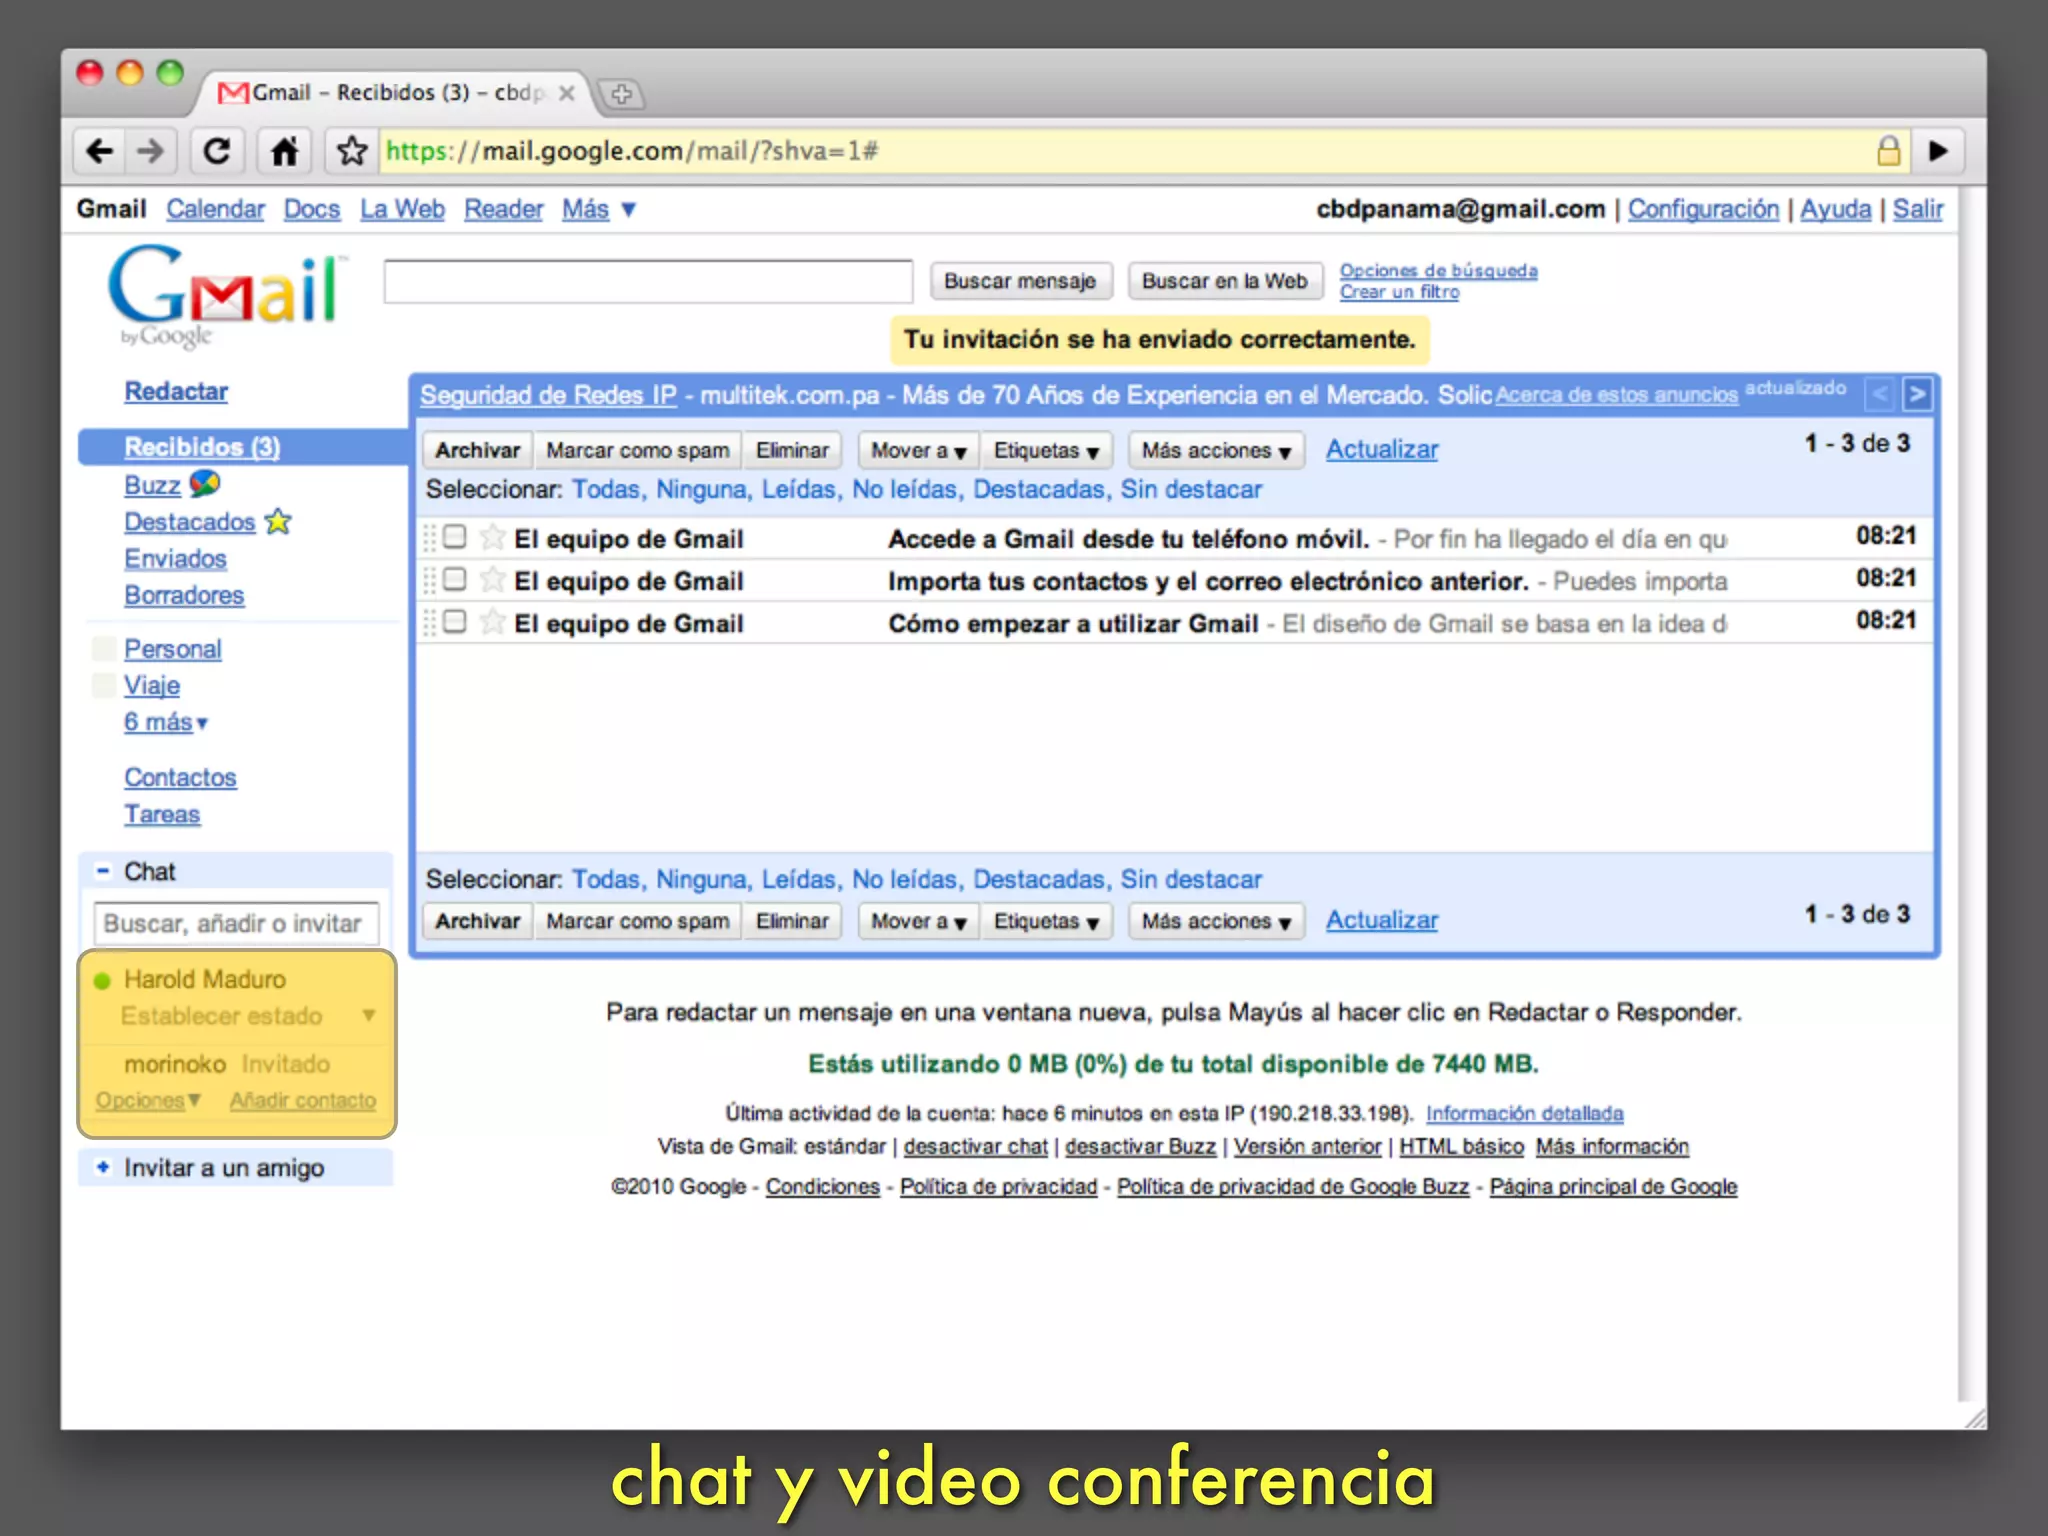Open top 'Más acciones' dropdown
This screenshot has width=2048, height=1536.
[x=1216, y=451]
